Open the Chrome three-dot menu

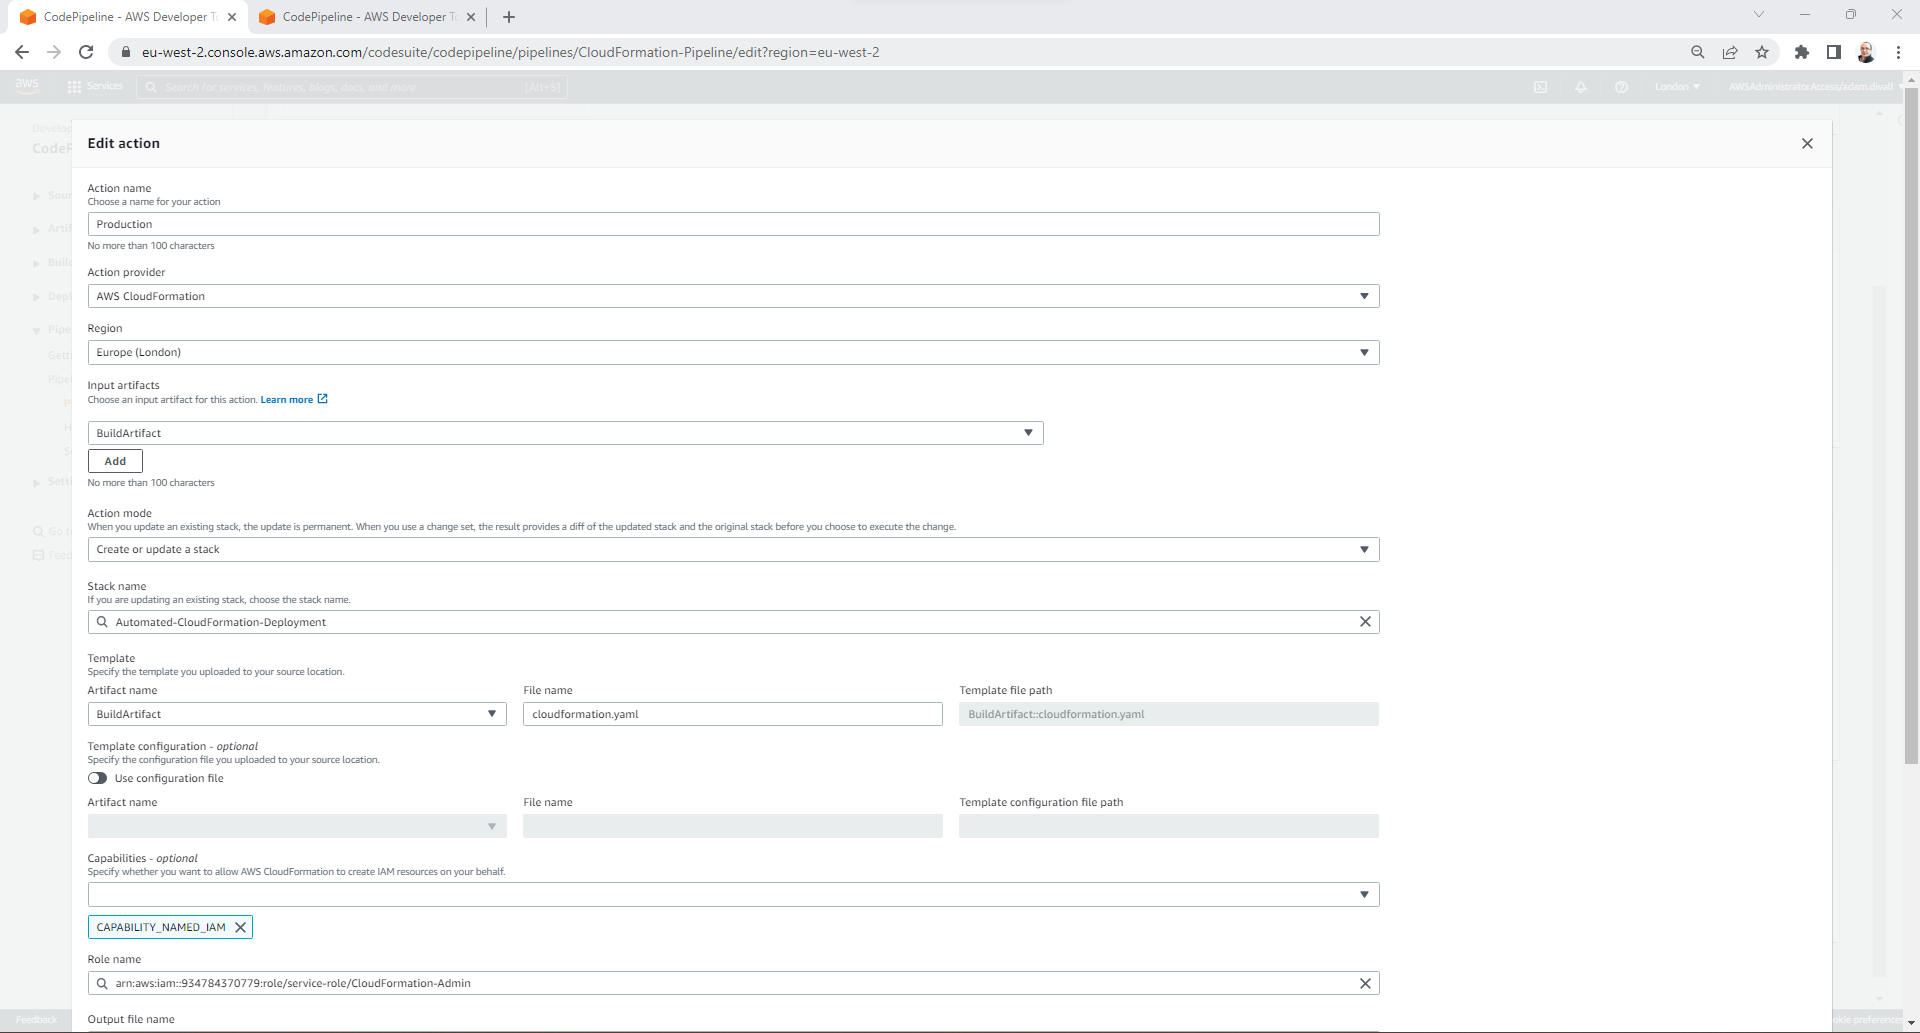click(x=1898, y=52)
